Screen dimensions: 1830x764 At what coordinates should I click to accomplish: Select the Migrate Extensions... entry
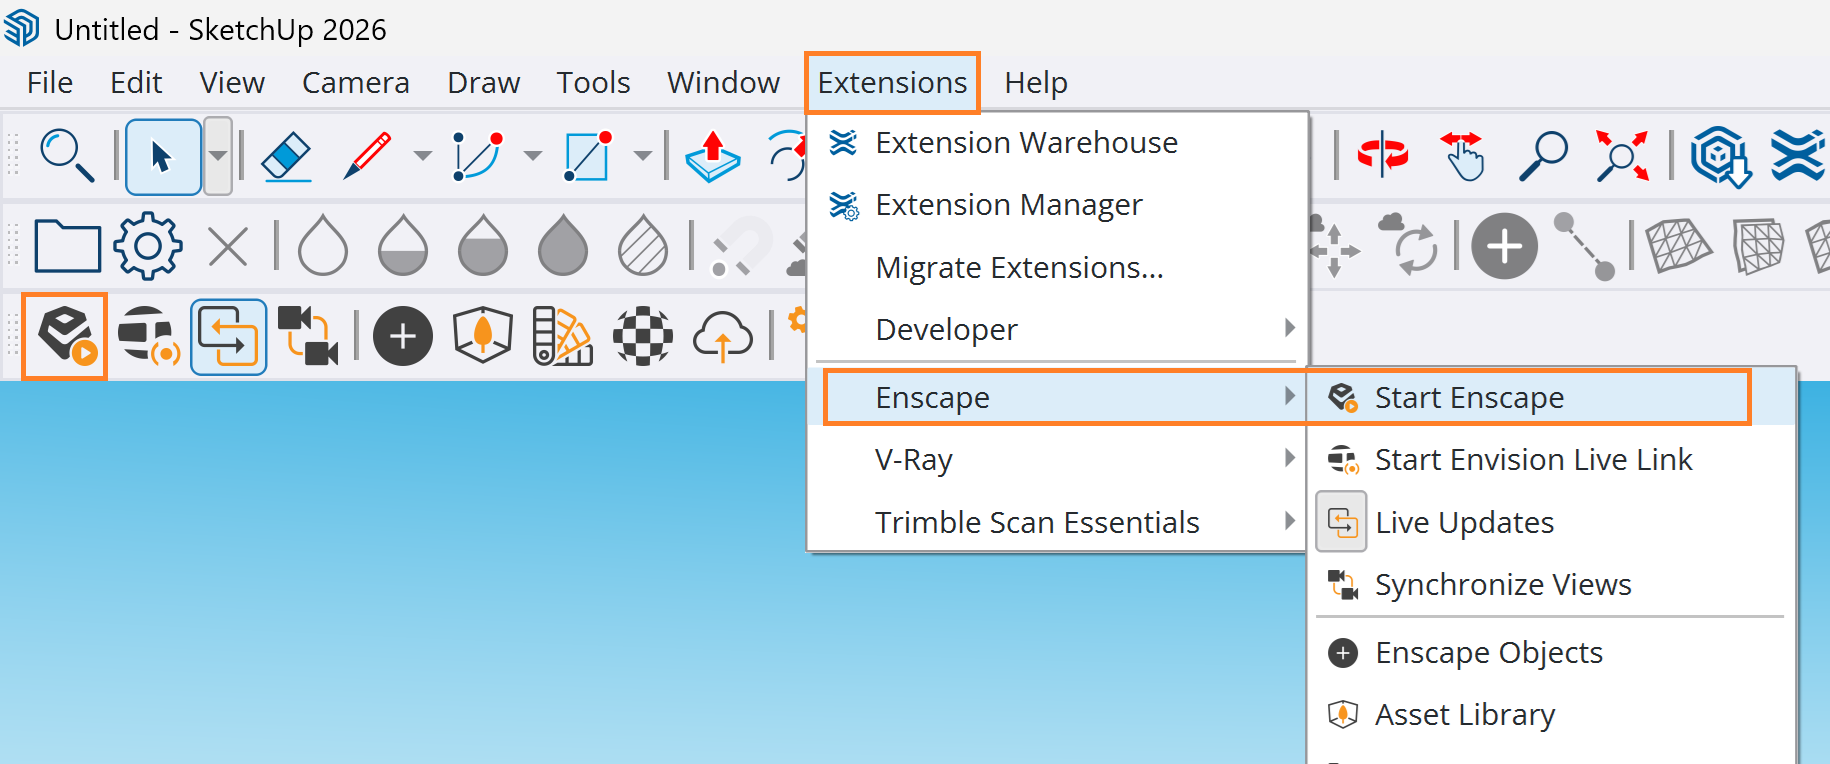pyautogui.click(x=1058, y=268)
